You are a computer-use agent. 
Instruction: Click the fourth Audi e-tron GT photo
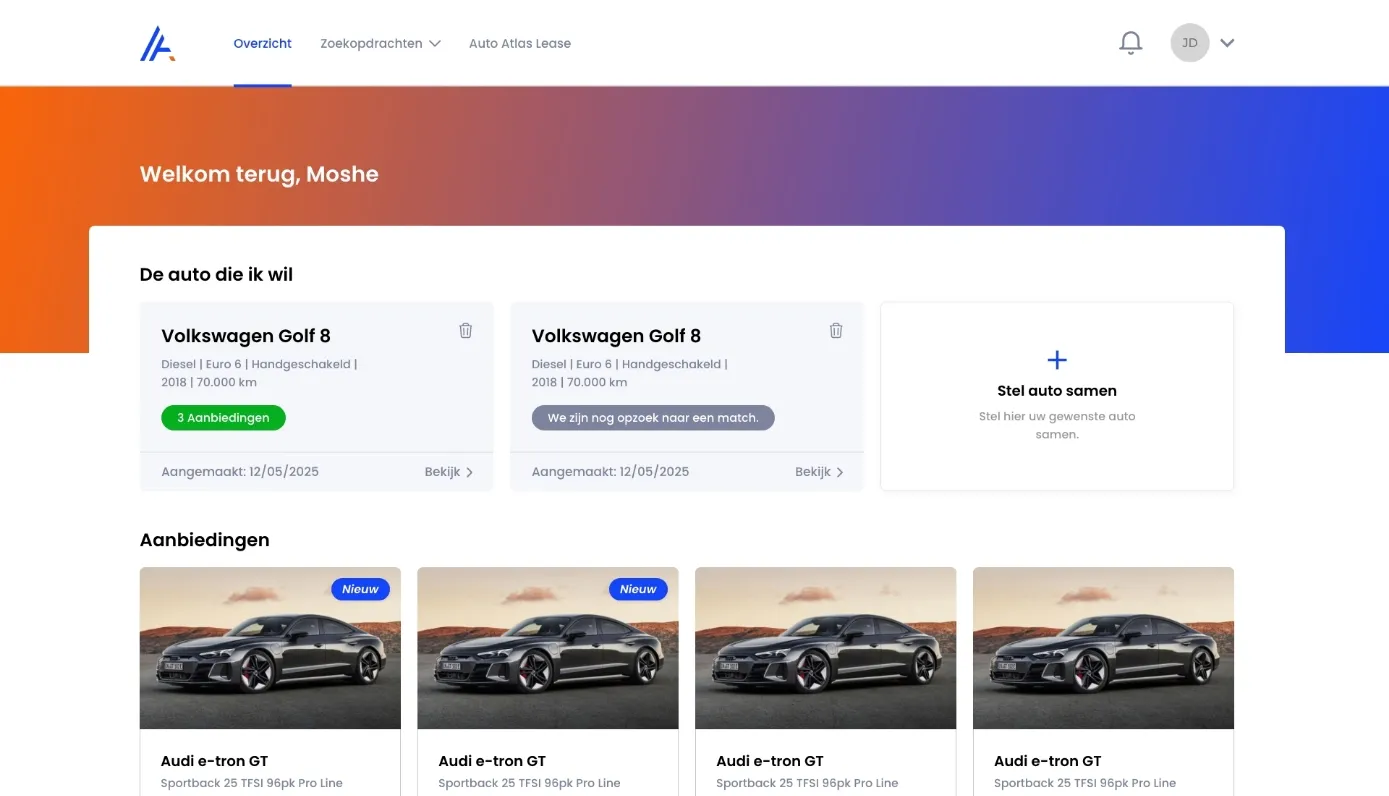[1103, 648]
